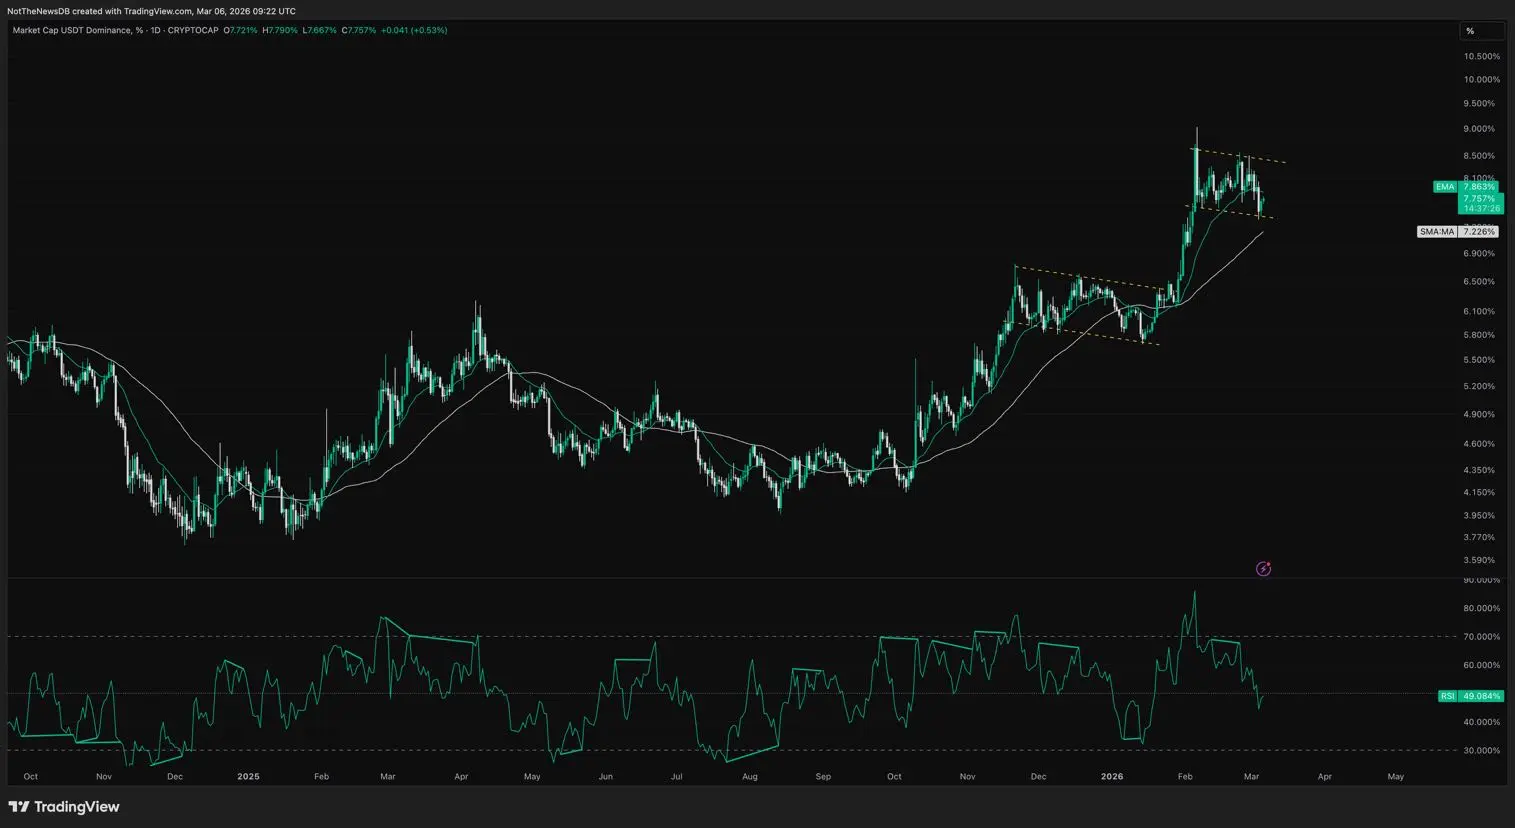Click the 8.500% price axis label
This screenshot has height=828, width=1515.
(x=1479, y=156)
